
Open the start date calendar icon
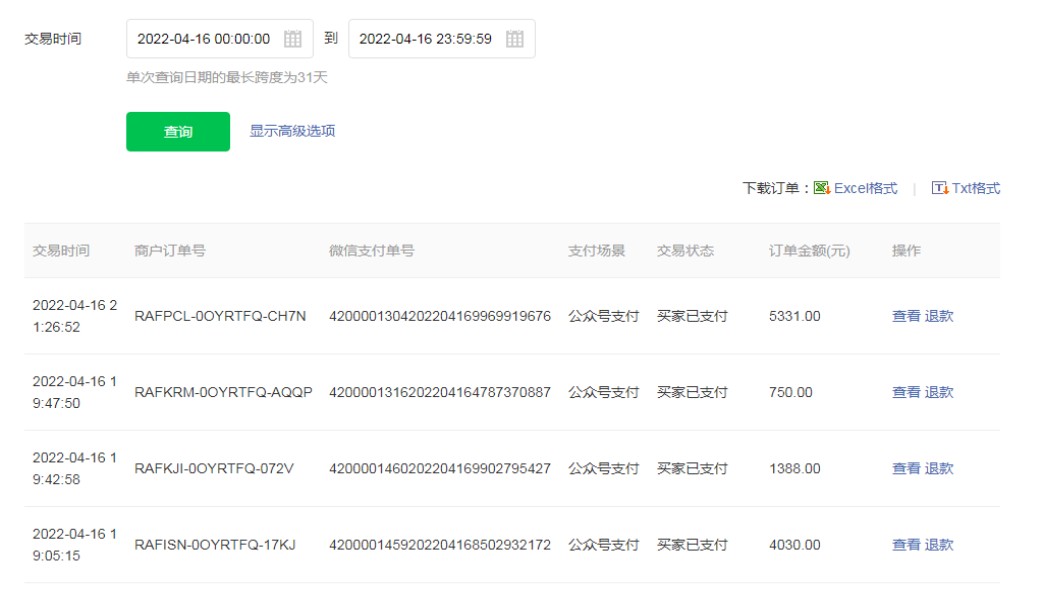293,39
